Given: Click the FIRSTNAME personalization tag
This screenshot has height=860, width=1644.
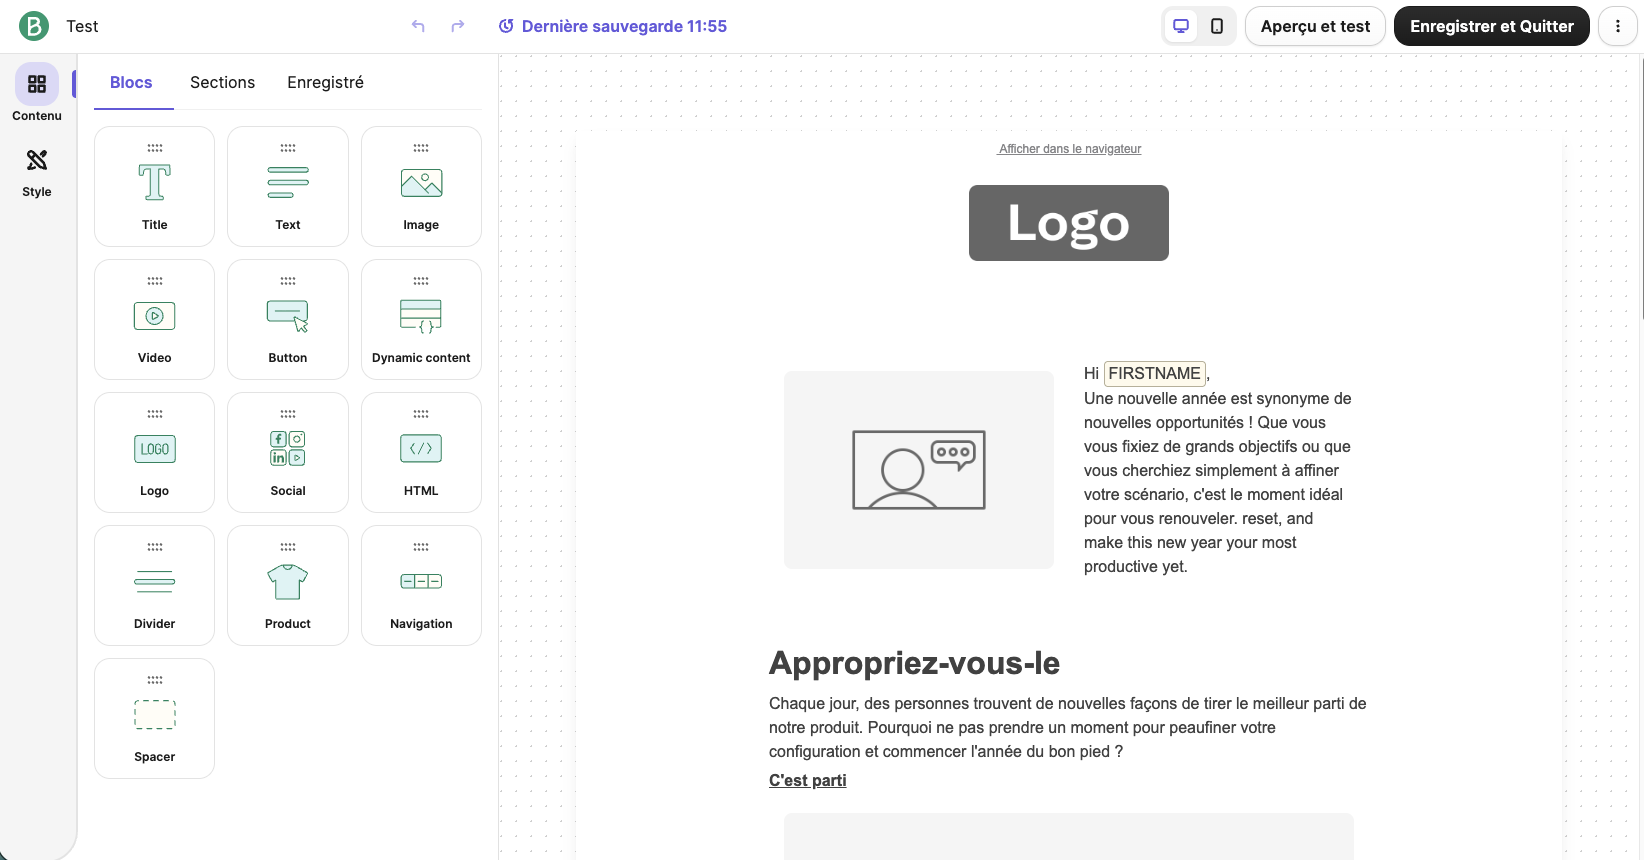Looking at the screenshot, I should pos(1154,373).
